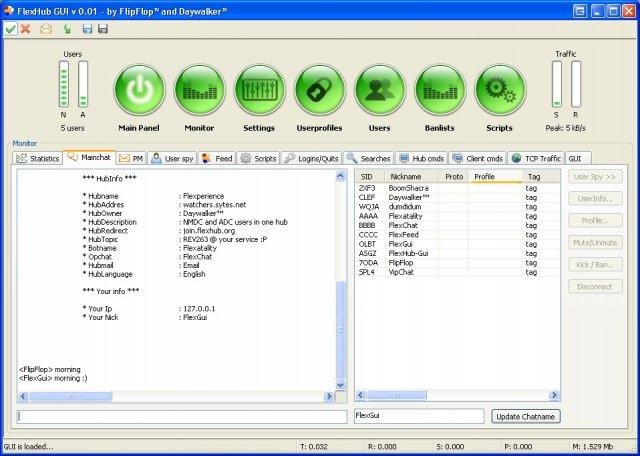Click the chatname field containing FlexGui
This screenshot has height=456, width=640.
click(419, 416)
